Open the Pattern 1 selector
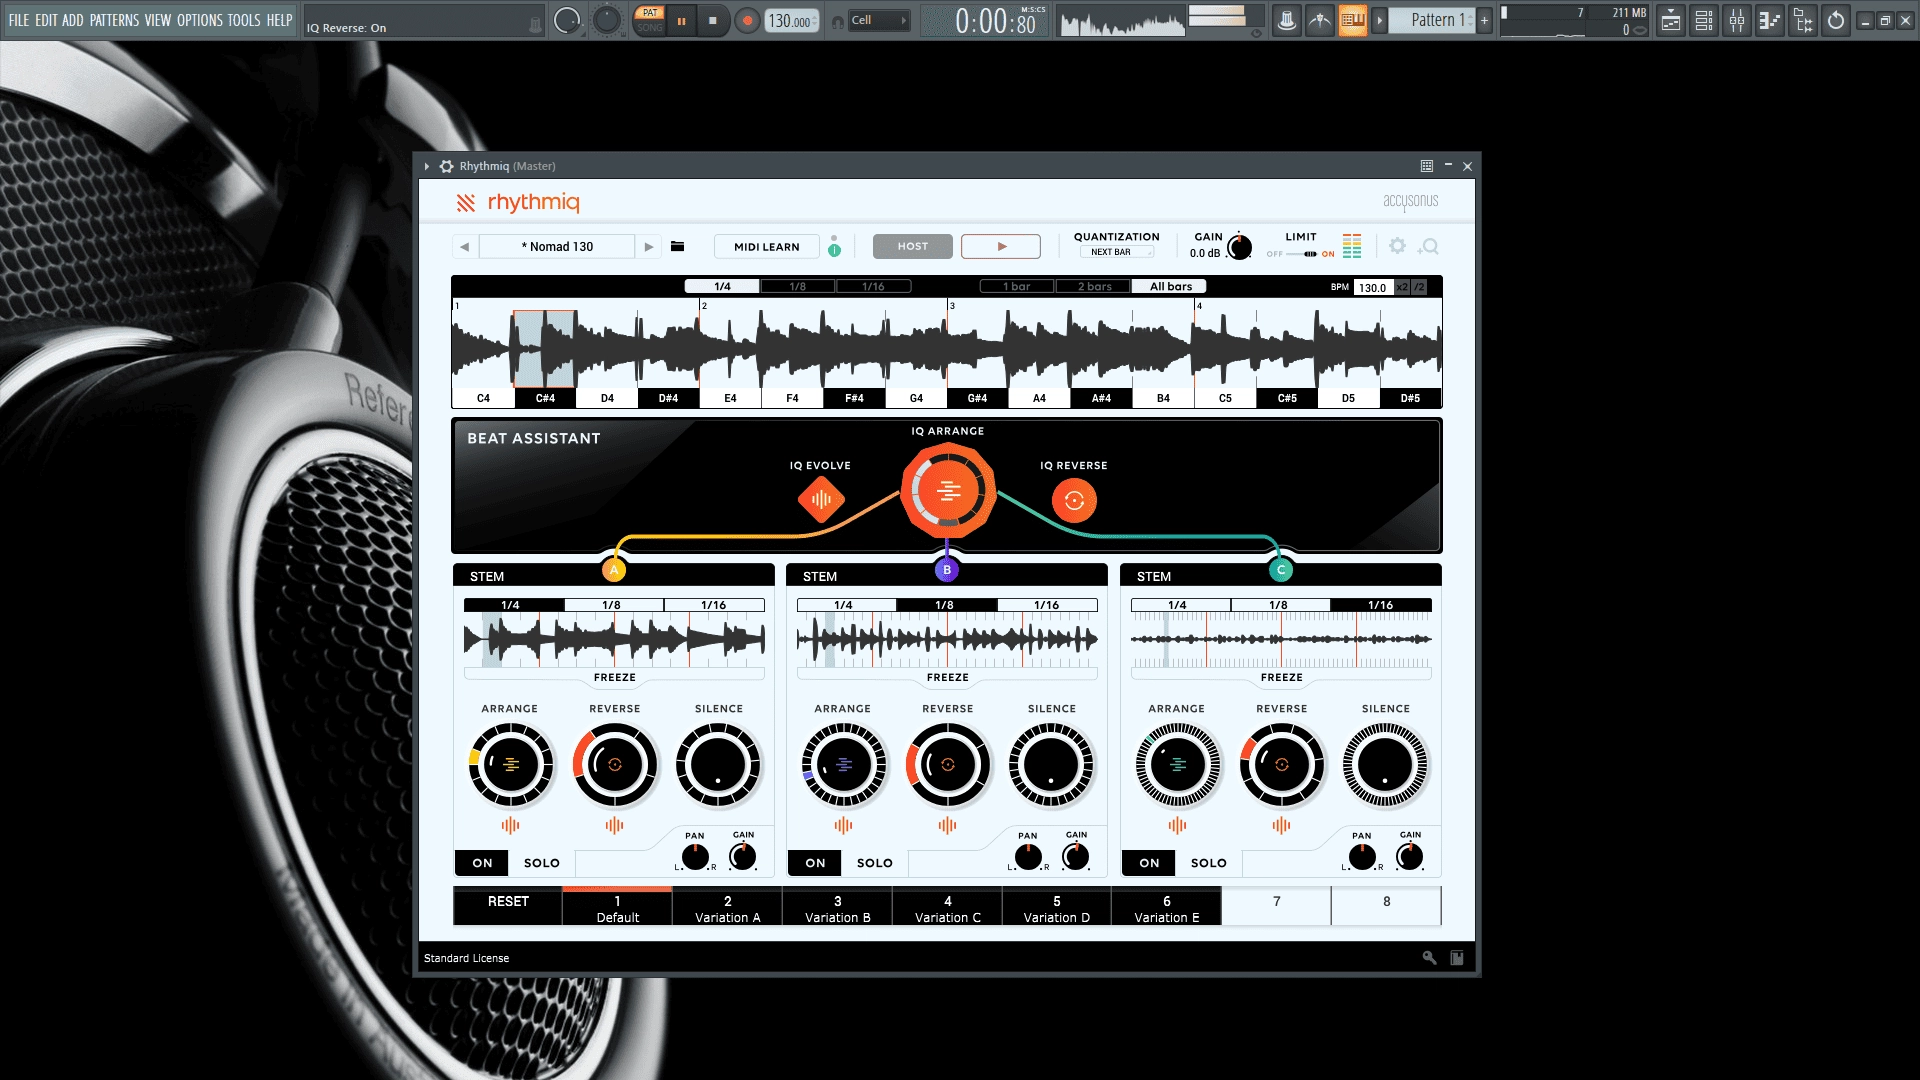The height and width of the screenshot is (1080, 1920). click(1432, 20)
